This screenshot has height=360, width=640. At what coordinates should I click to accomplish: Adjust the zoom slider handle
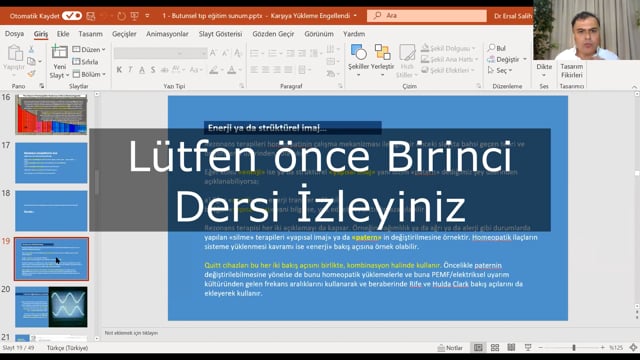click(574, 347)
